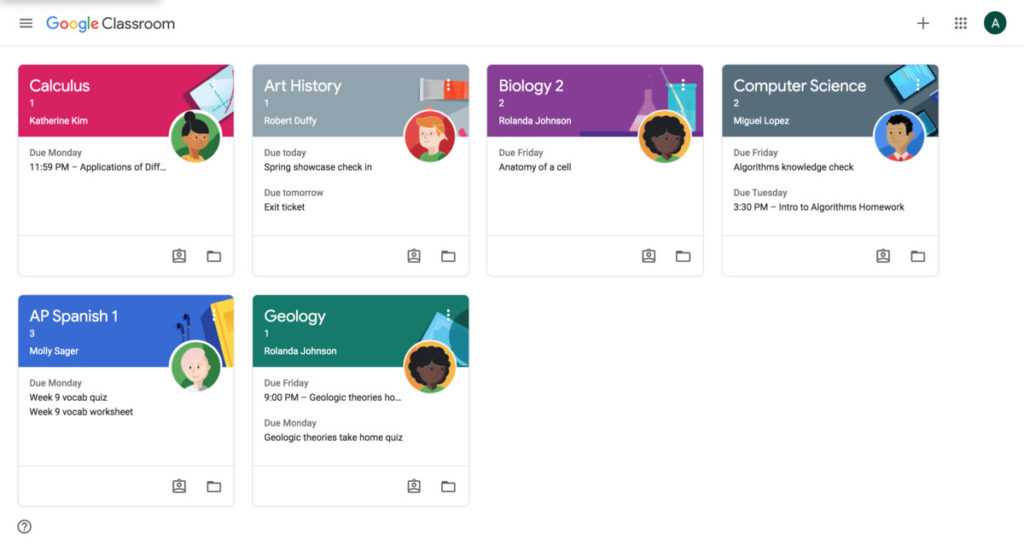
Task: Open the Week 9 vocab worksheet assignment
Action: [81, 412]
